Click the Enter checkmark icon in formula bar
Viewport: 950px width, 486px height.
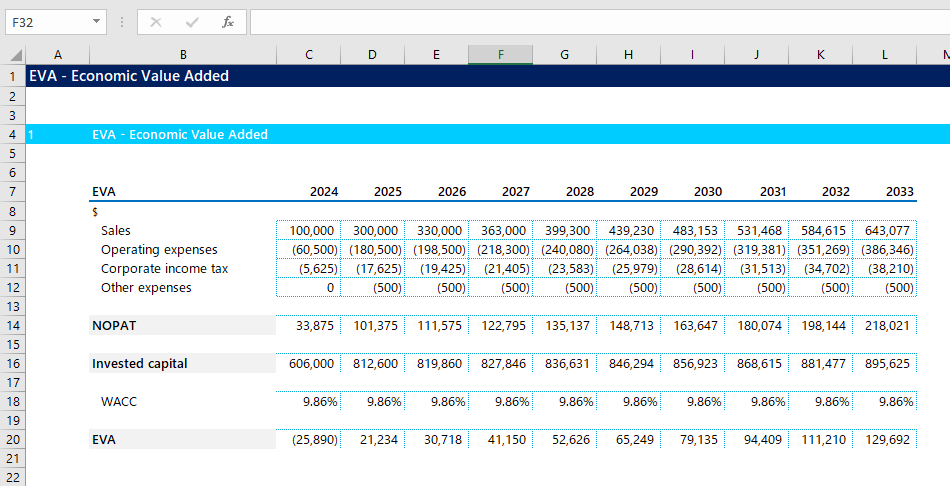point(191,22)
